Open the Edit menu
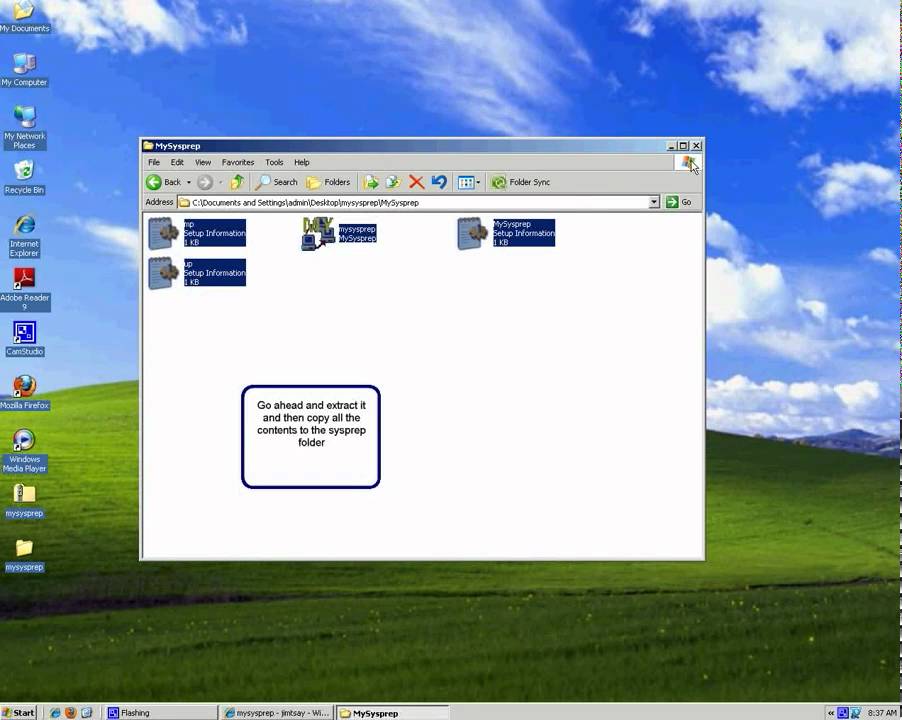The image size is (902, 720). 177,162
